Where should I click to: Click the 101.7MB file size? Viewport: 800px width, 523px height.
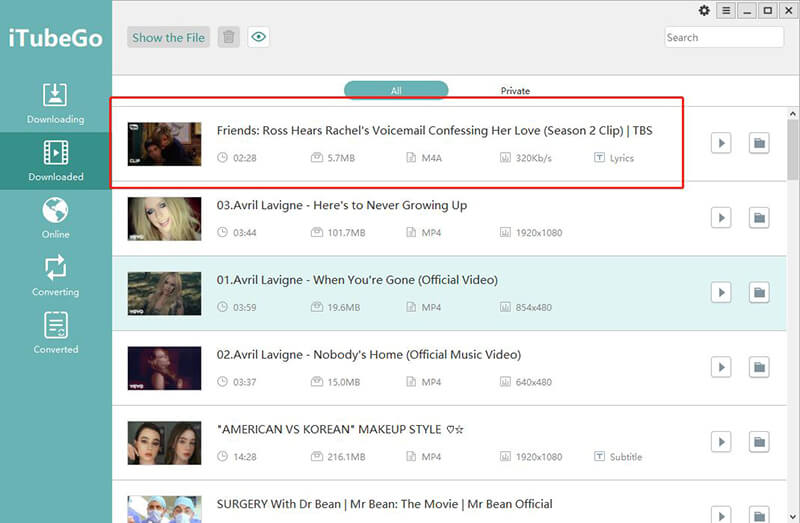pyautogui.click(x=346, y=233)
